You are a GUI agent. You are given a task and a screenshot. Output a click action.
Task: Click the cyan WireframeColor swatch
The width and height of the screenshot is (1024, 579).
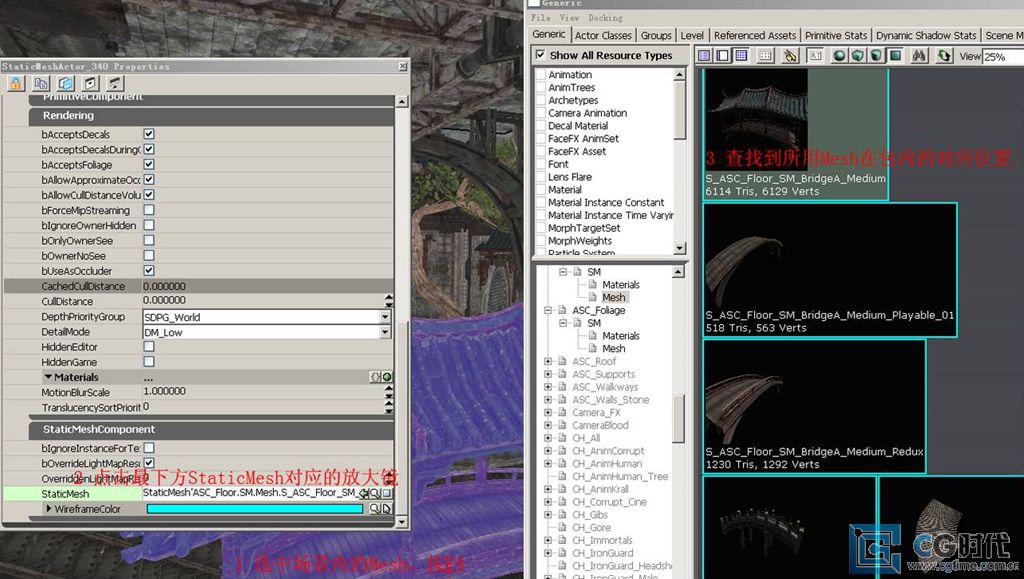[255, 509]
